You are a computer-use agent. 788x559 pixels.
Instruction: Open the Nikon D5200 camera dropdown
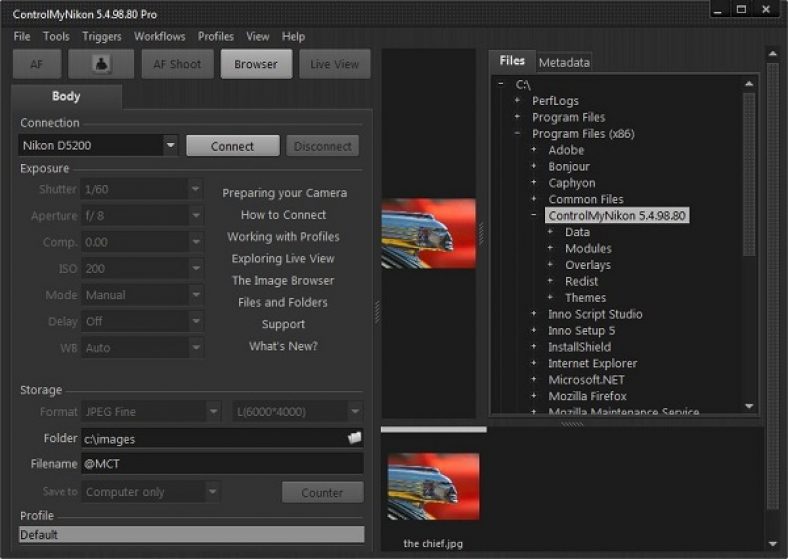(x=170, y=146)
